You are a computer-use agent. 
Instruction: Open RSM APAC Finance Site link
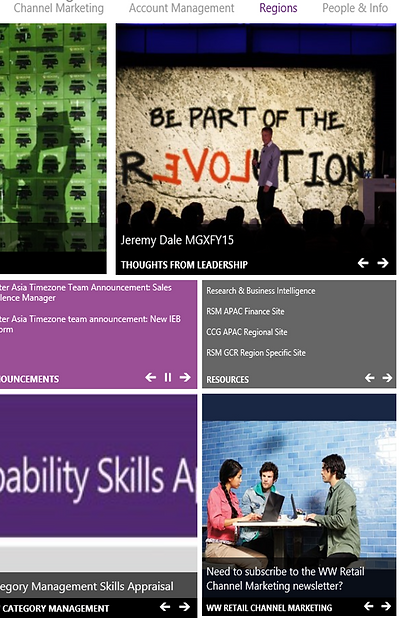245,311
